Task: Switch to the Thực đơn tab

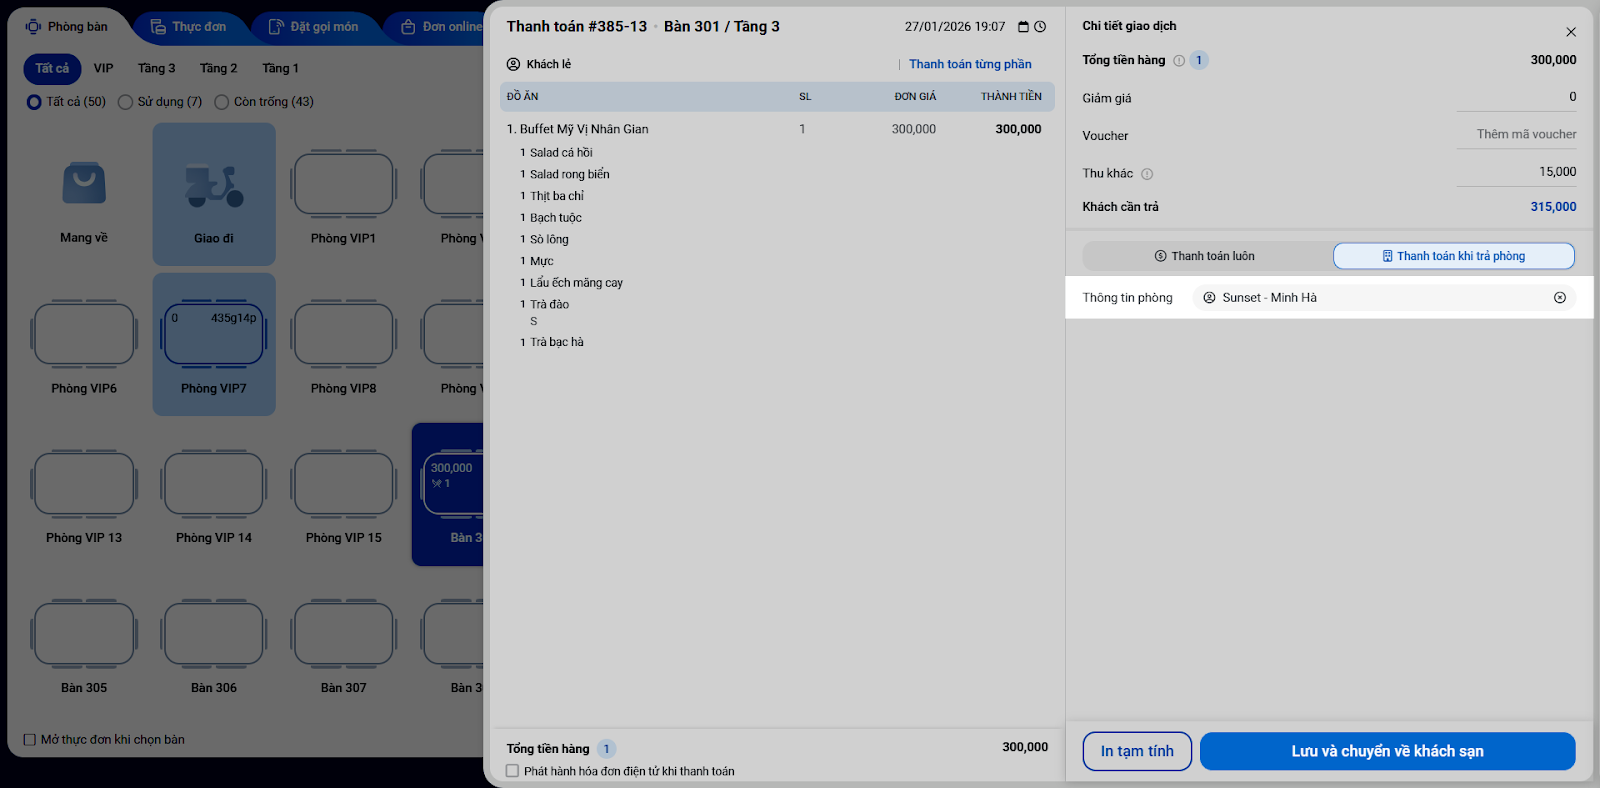Action: (189, 27)
